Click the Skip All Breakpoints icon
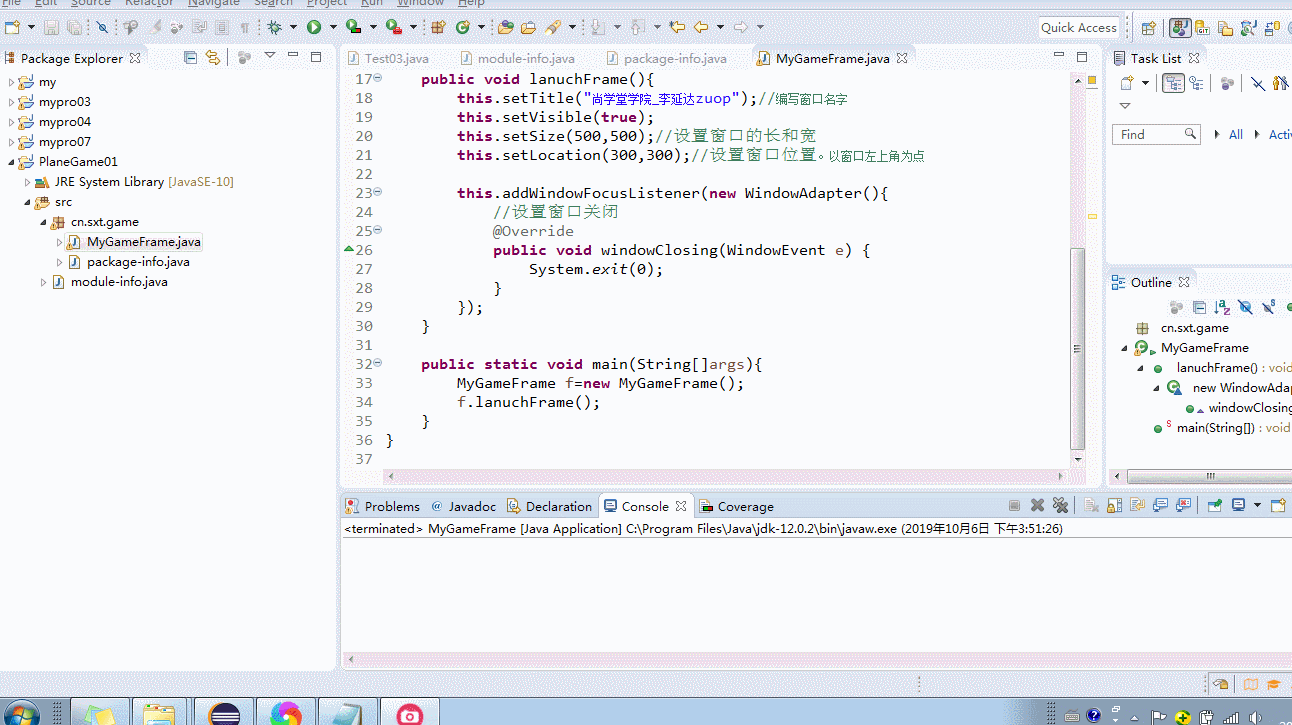This screenshot has width=1292, height=725. click(x=102, y=28)
